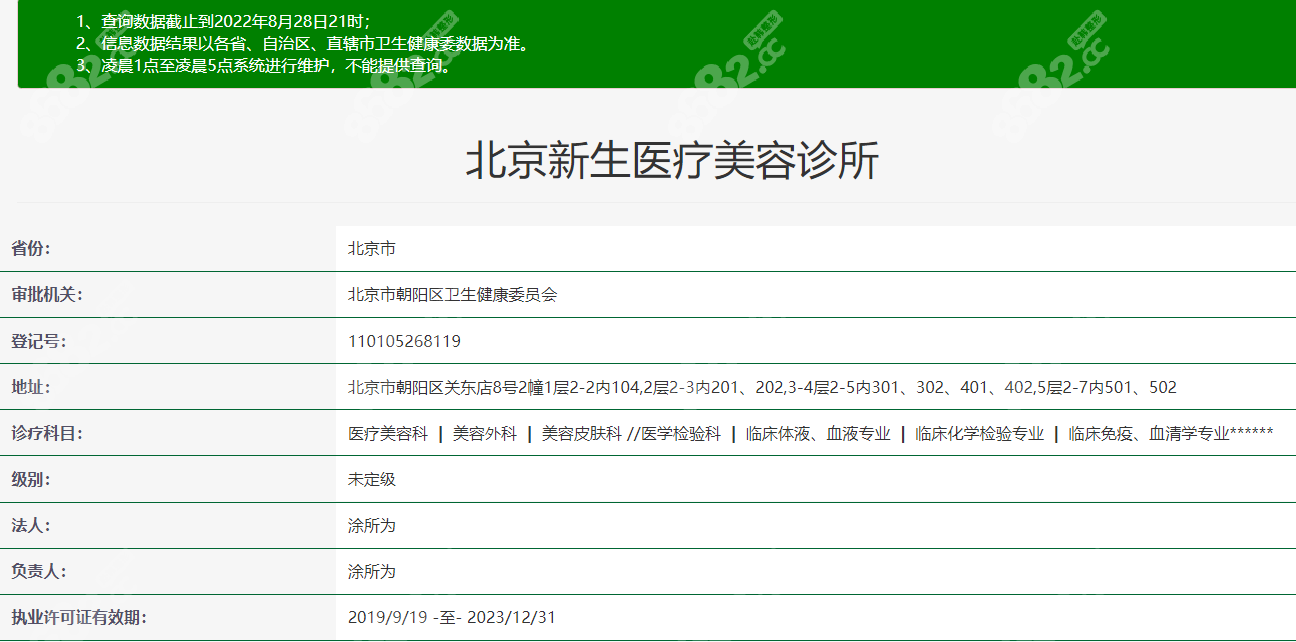Image resolution: width=1296 pixels, height=642 pixels.
Task: Click the 法人 label
Action: [30, 525]
